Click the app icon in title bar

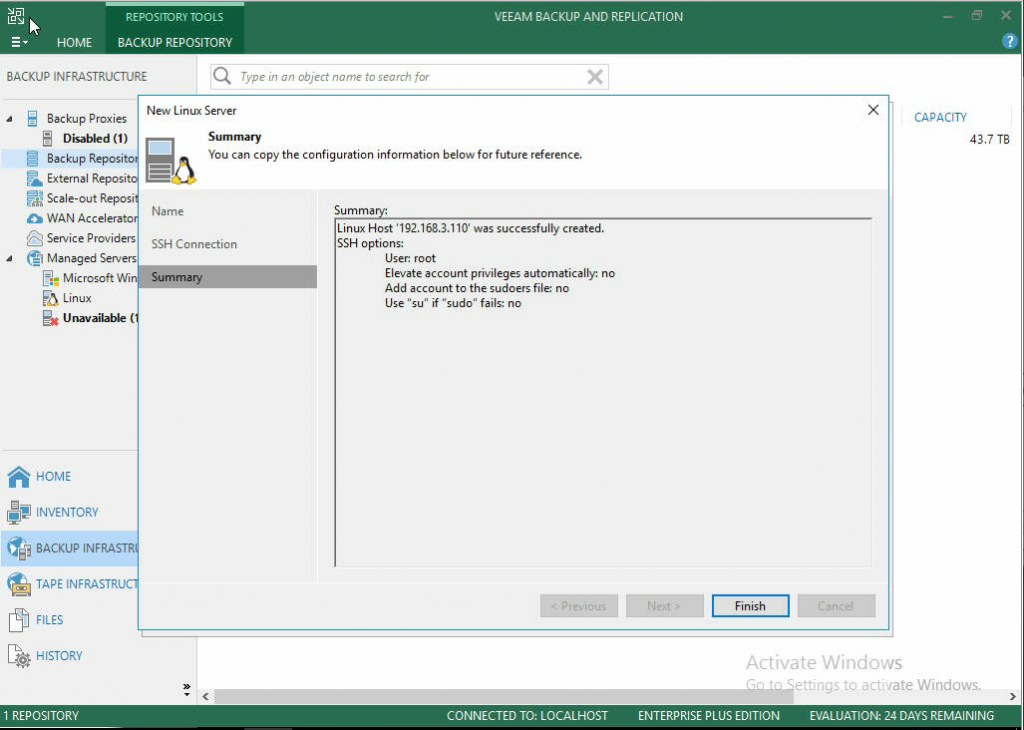pyautogui.click(x=16, y=16)
